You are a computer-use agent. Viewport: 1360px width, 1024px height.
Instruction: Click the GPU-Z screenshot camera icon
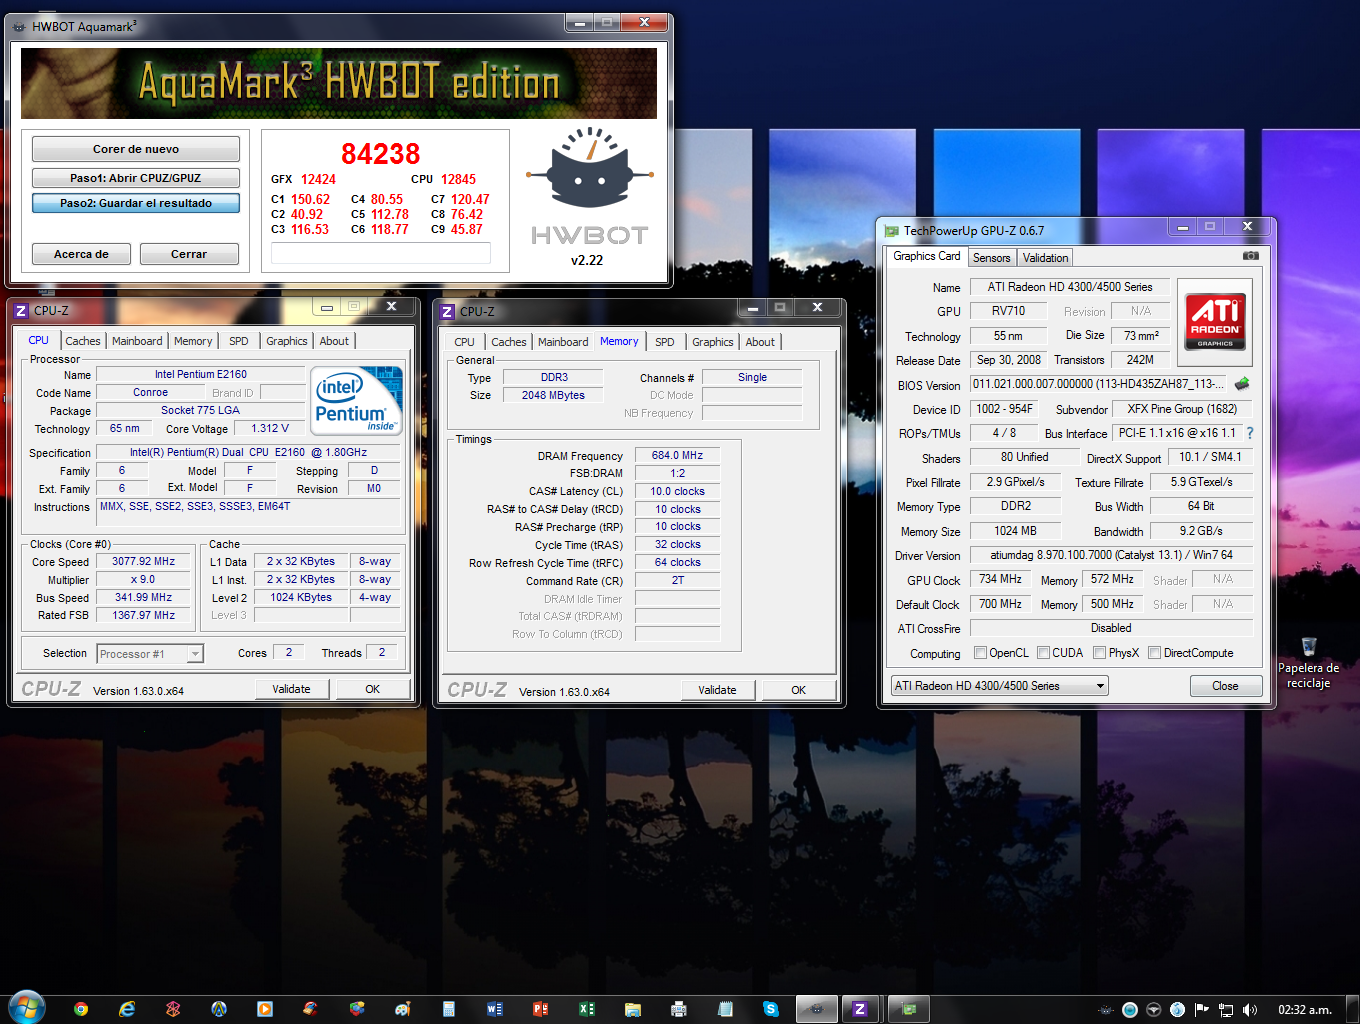click(1250, 256)
